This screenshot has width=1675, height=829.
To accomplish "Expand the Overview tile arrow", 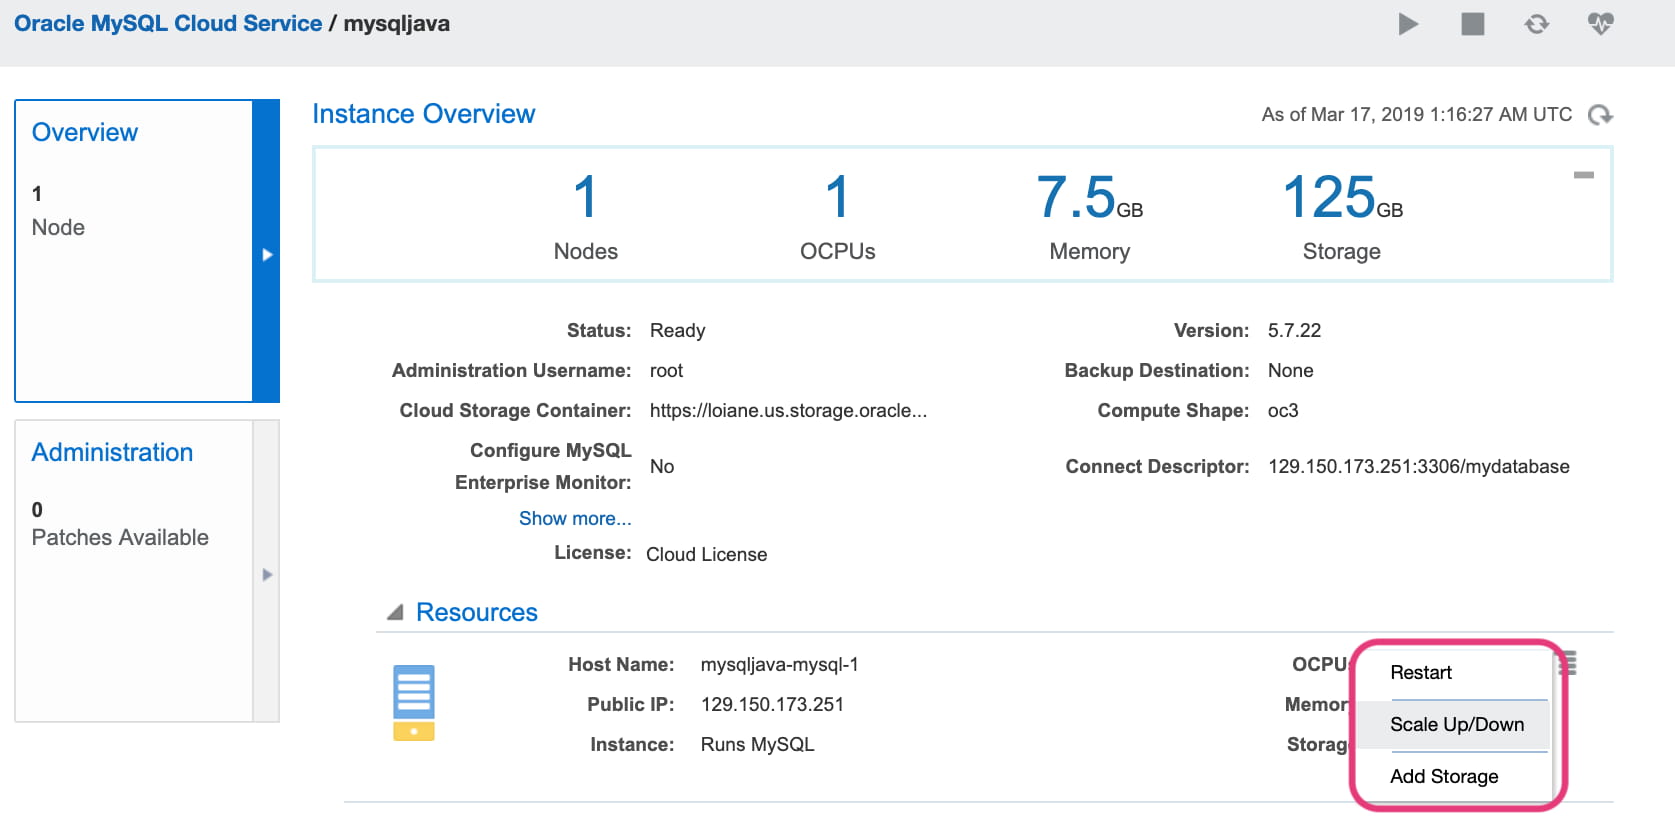I will [x=266, y=254].
